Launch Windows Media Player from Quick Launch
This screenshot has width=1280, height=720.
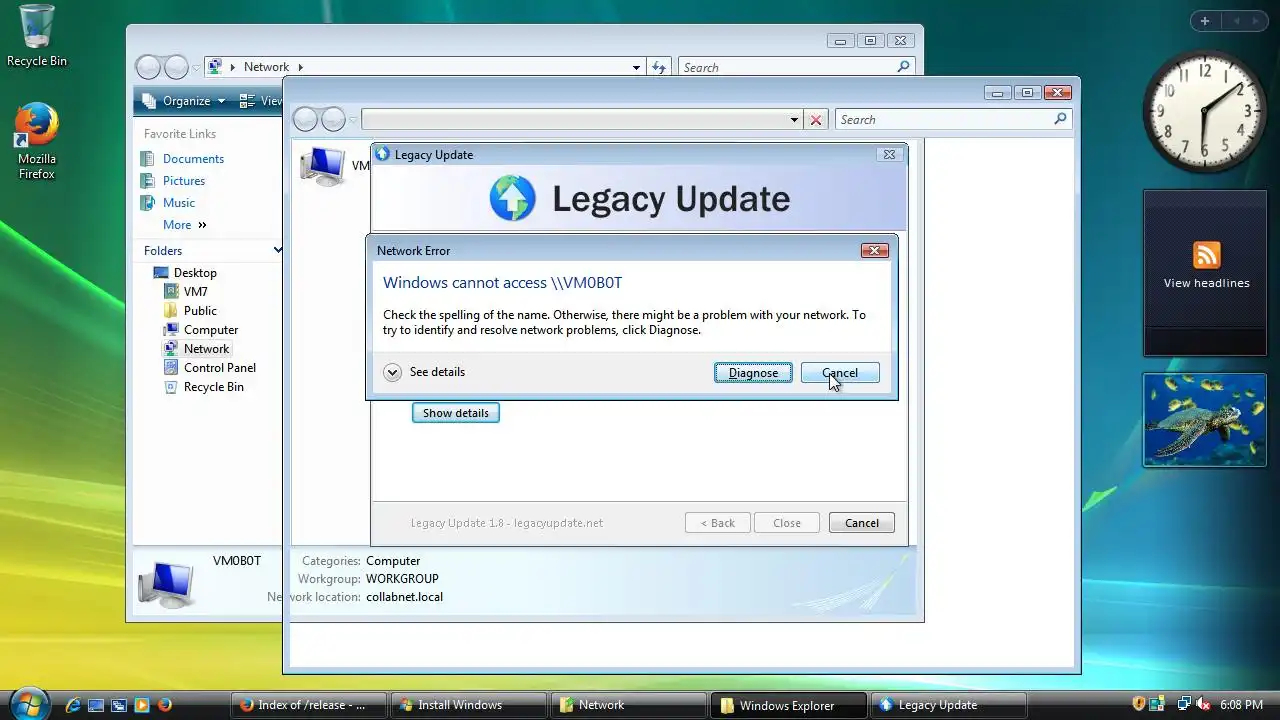click(142, 705)
